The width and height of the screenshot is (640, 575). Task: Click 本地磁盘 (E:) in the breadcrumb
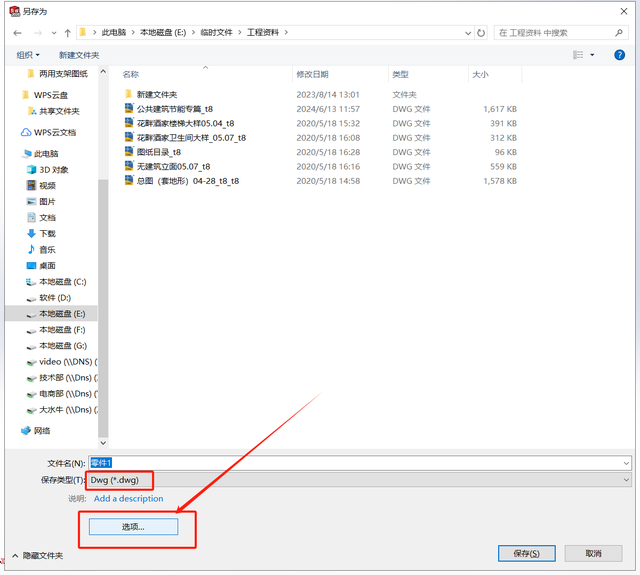[163, 33]
